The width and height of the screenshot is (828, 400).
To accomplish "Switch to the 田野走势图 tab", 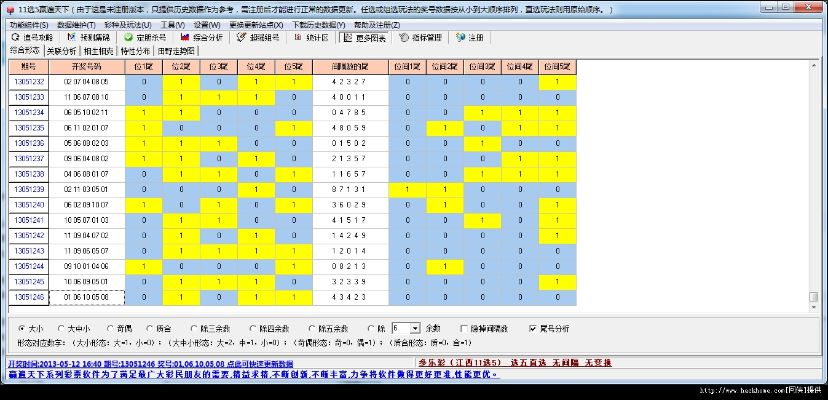I will (176, 51).
